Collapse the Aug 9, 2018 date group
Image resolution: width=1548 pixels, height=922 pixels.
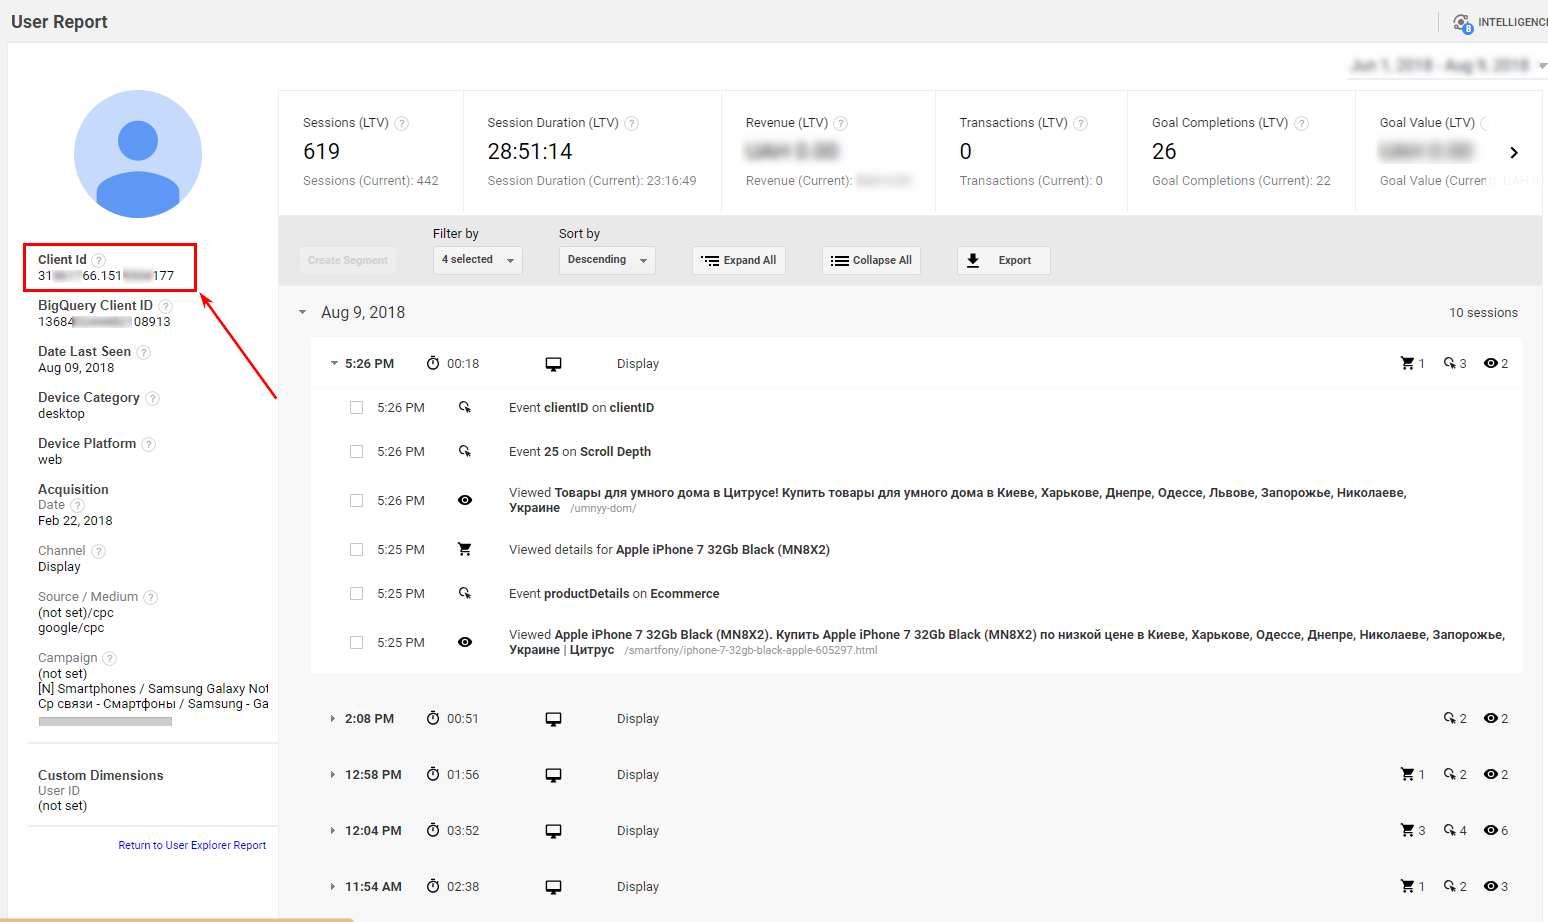pos(303,313)
